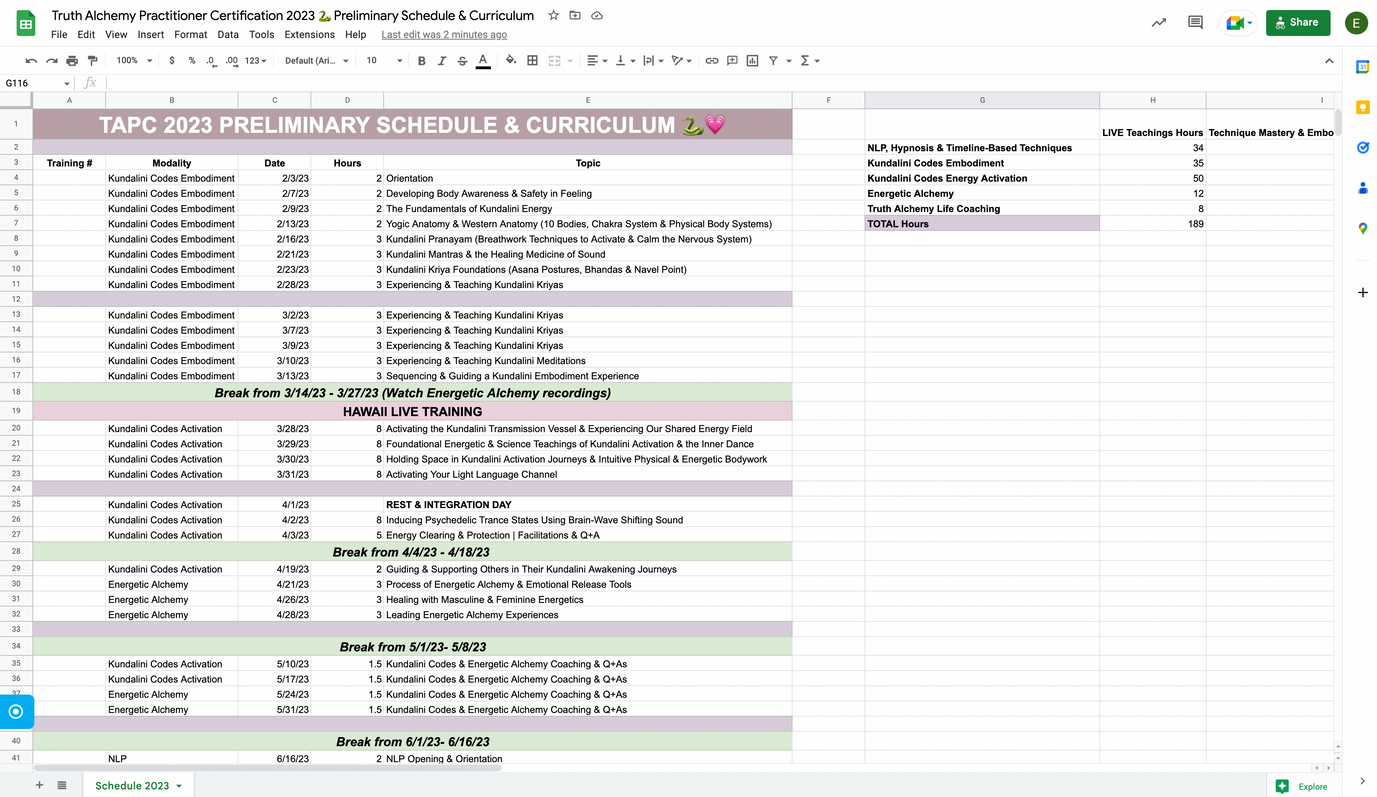The height and width of the screenshot is (797, 1377).
Task: Open the Functions sigma dropdown
Action: [x=810, y=61]
